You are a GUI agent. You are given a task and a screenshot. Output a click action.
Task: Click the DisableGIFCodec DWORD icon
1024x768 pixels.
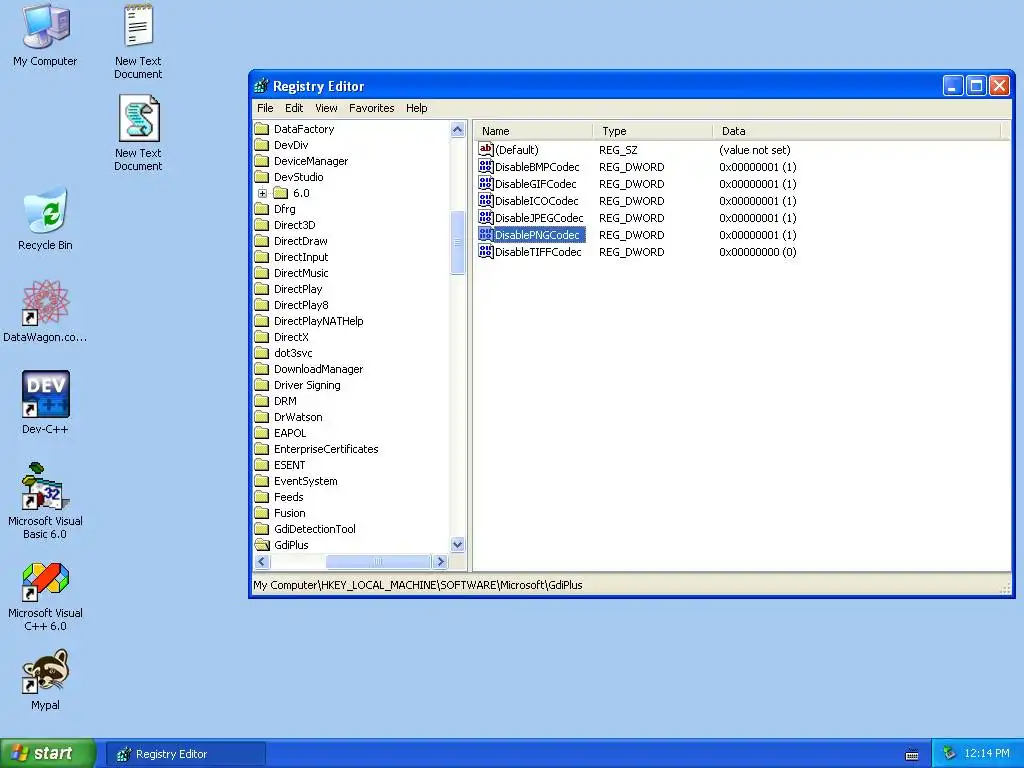point(485,184)
